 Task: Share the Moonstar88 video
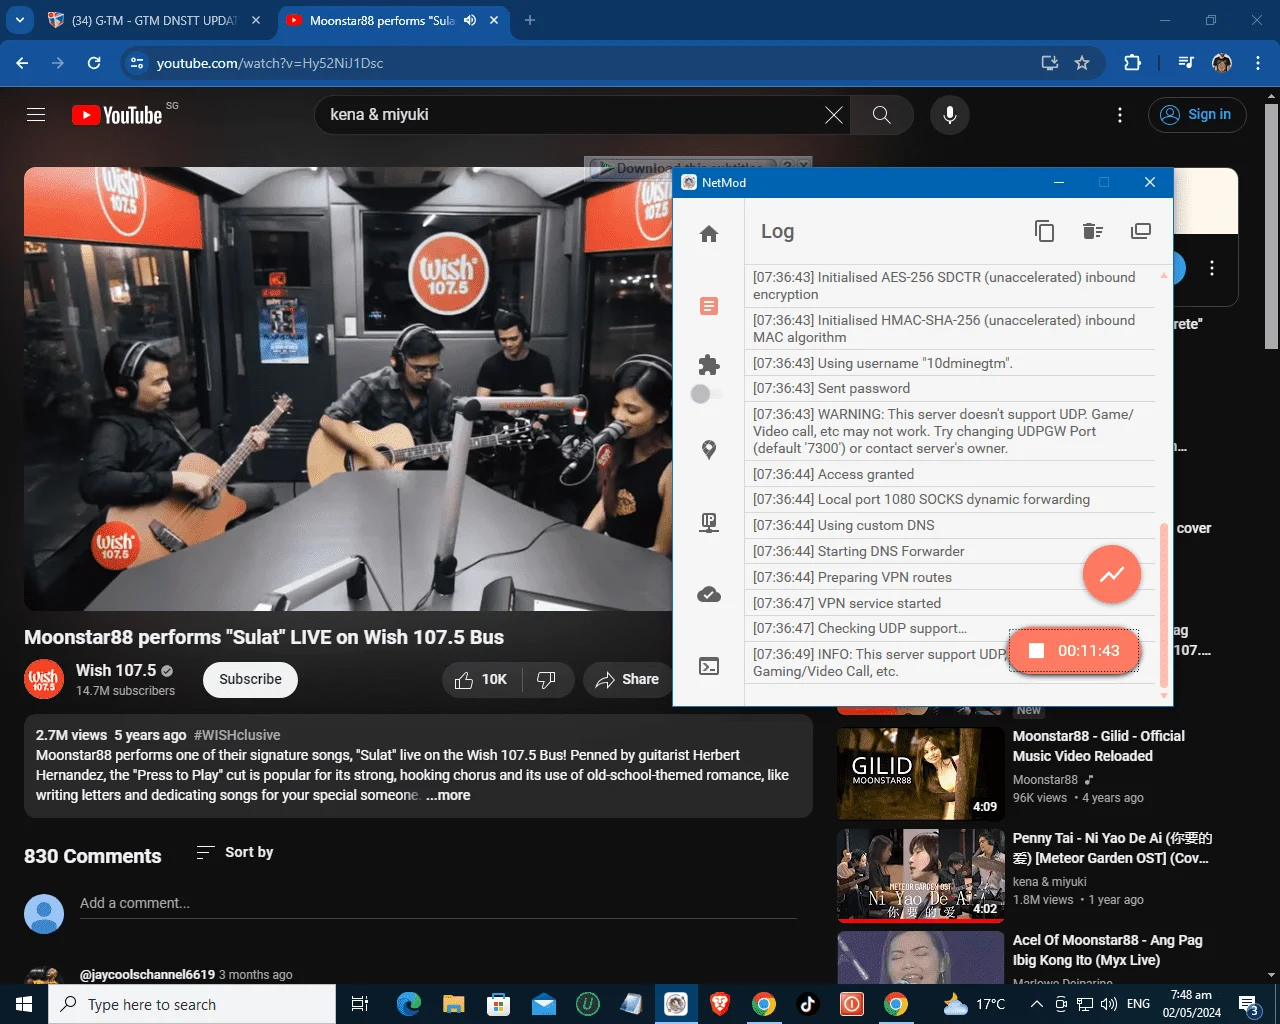tap(627, 680)
